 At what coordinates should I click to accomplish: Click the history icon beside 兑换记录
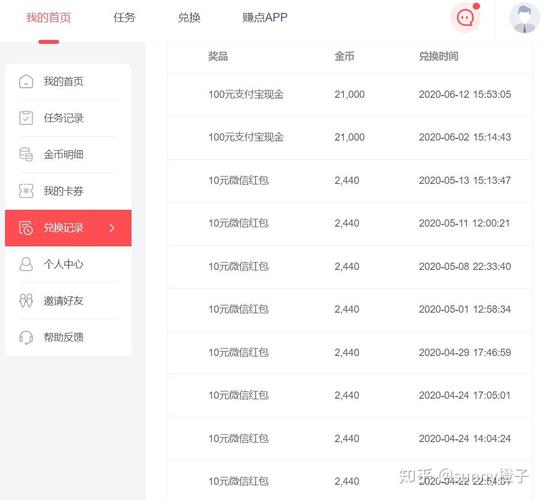point(26,228)
